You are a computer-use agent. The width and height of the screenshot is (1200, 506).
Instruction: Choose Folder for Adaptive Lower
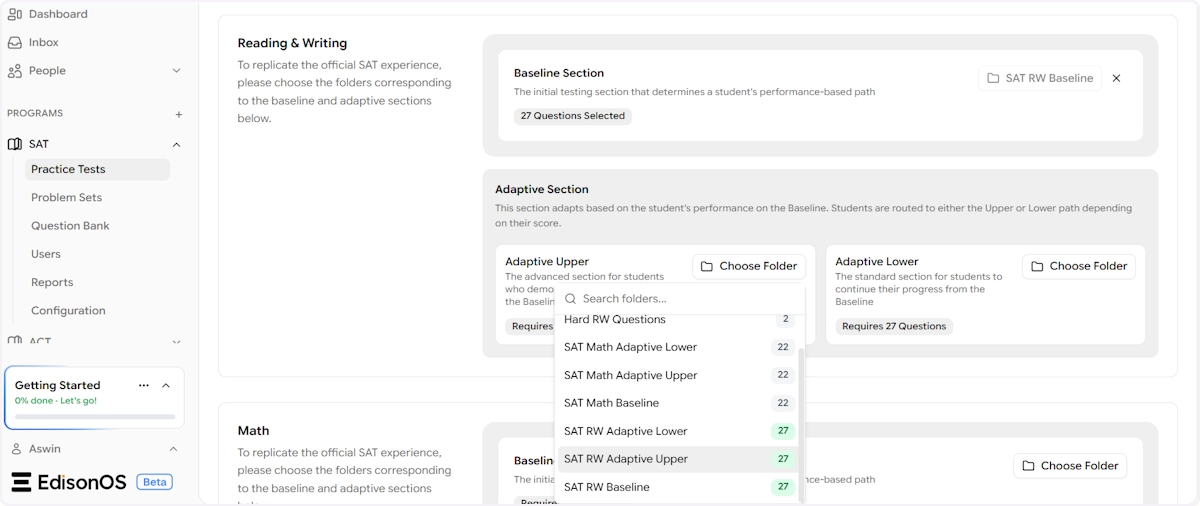tap(1077, 266)
